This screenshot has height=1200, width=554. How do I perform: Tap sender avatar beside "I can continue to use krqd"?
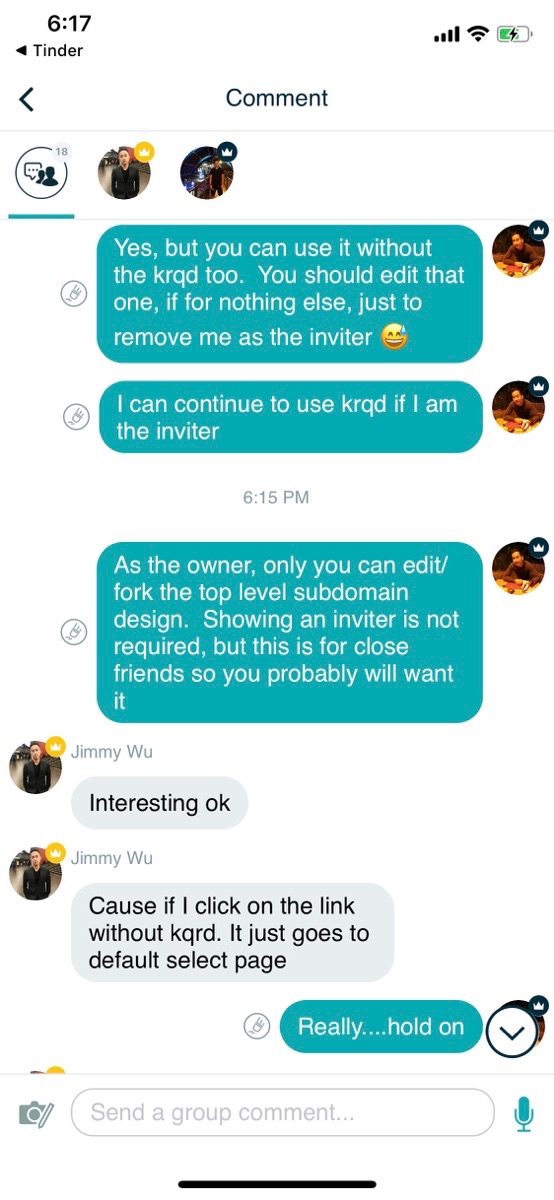point(520,405)
